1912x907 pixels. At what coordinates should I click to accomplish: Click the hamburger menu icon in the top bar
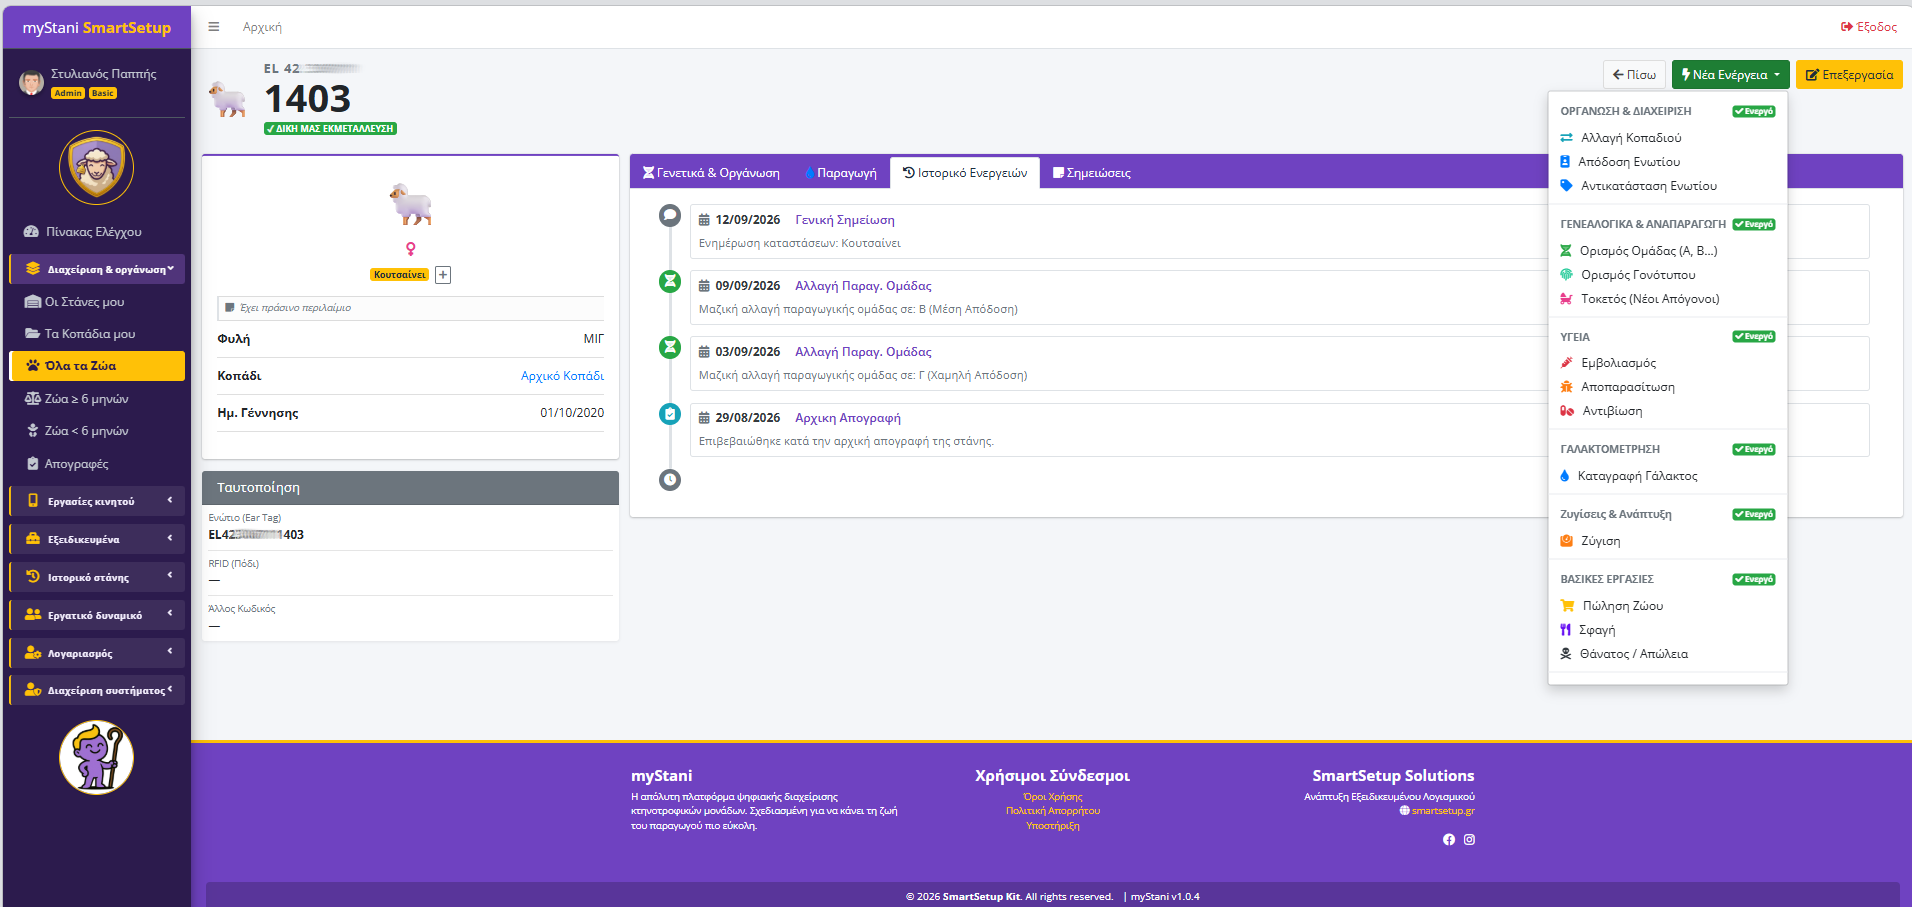(x=213, y=27)
